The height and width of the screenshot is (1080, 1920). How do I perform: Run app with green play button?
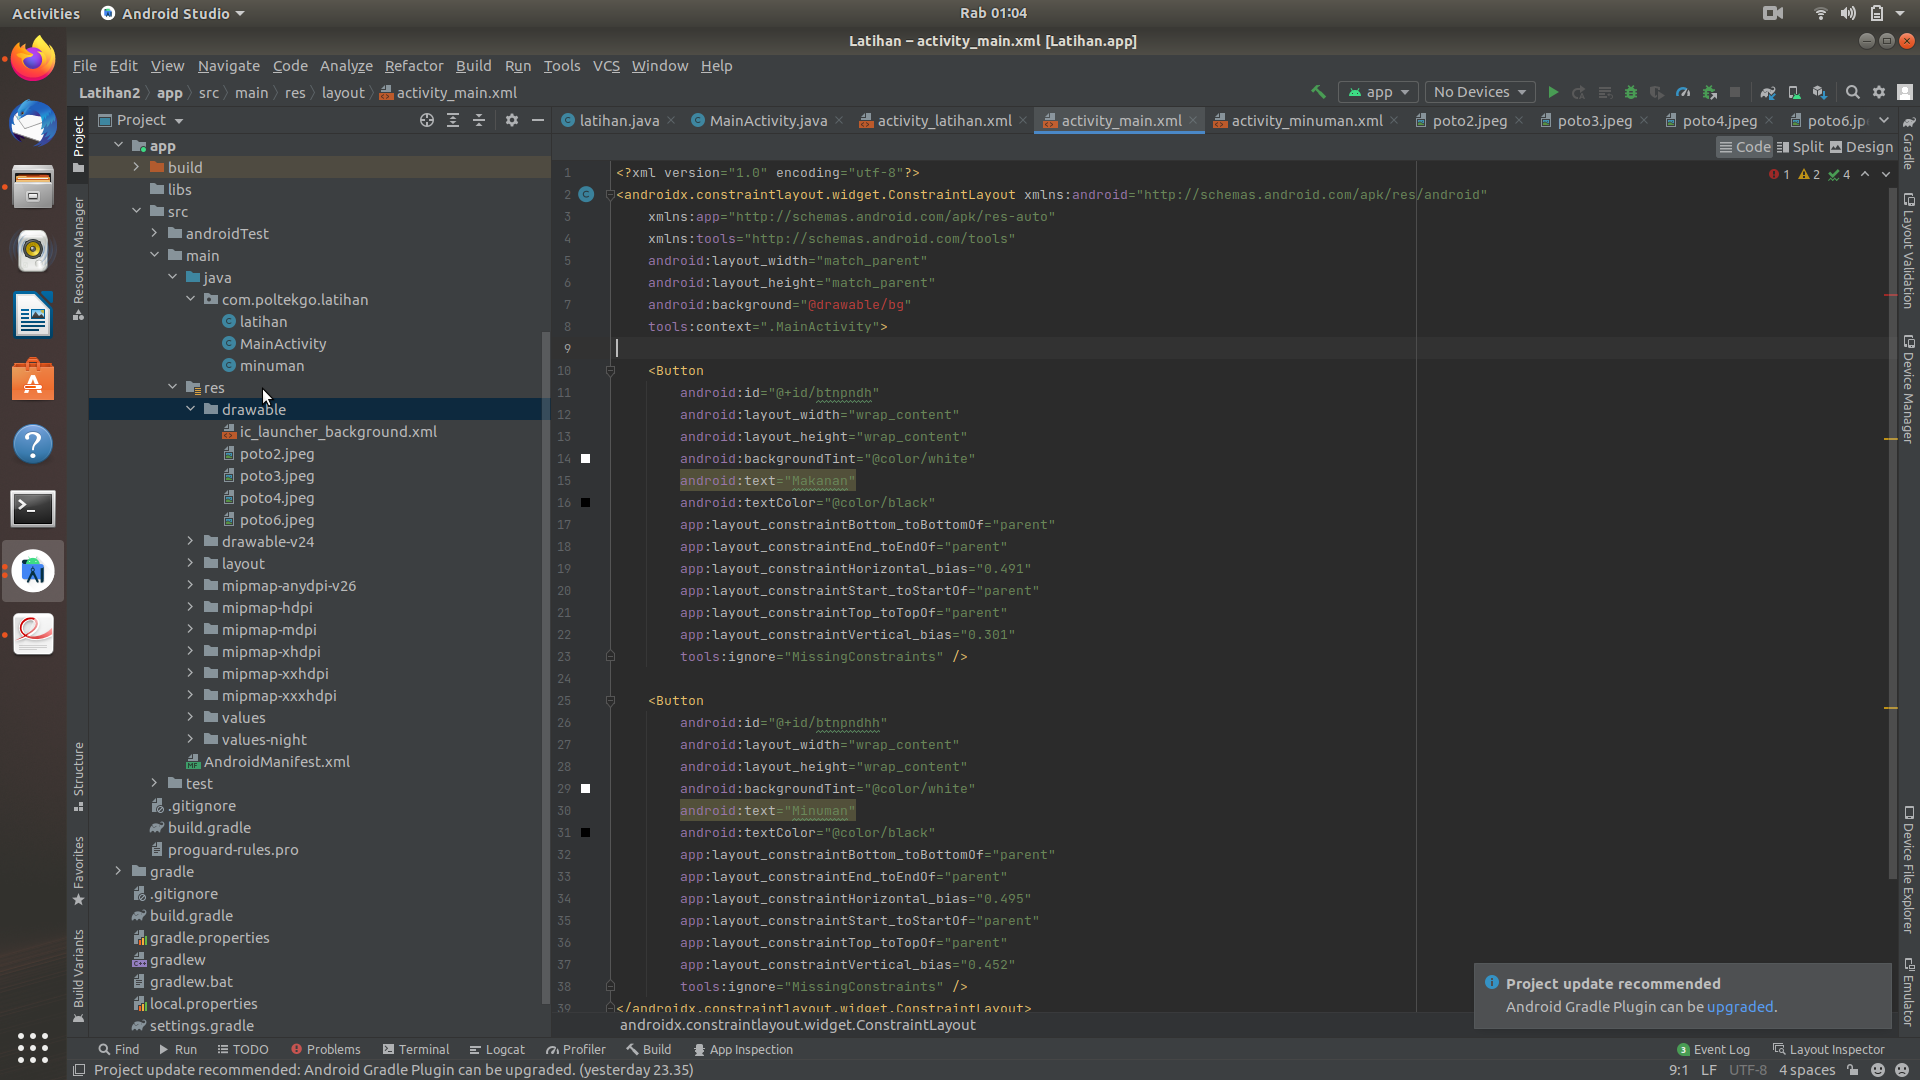tap(1553, 92)
